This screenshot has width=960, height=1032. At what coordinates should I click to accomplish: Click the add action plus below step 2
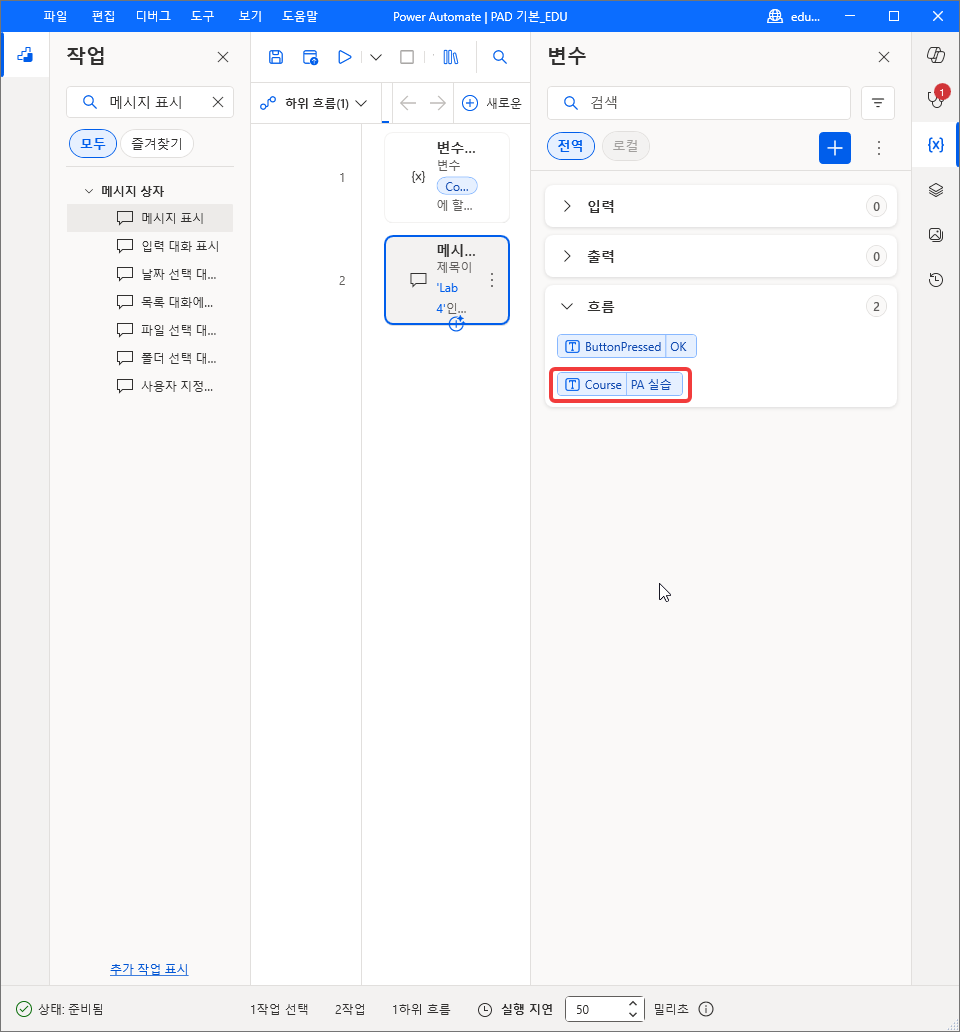click(x=456, y=323)
